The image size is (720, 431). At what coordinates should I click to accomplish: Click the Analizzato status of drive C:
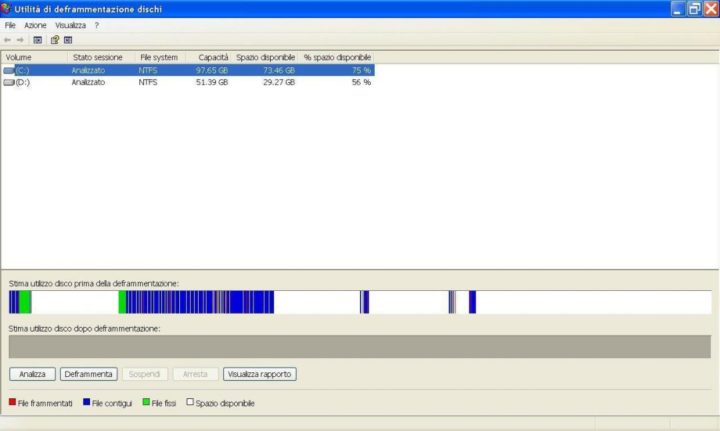[x=88, y=70]
